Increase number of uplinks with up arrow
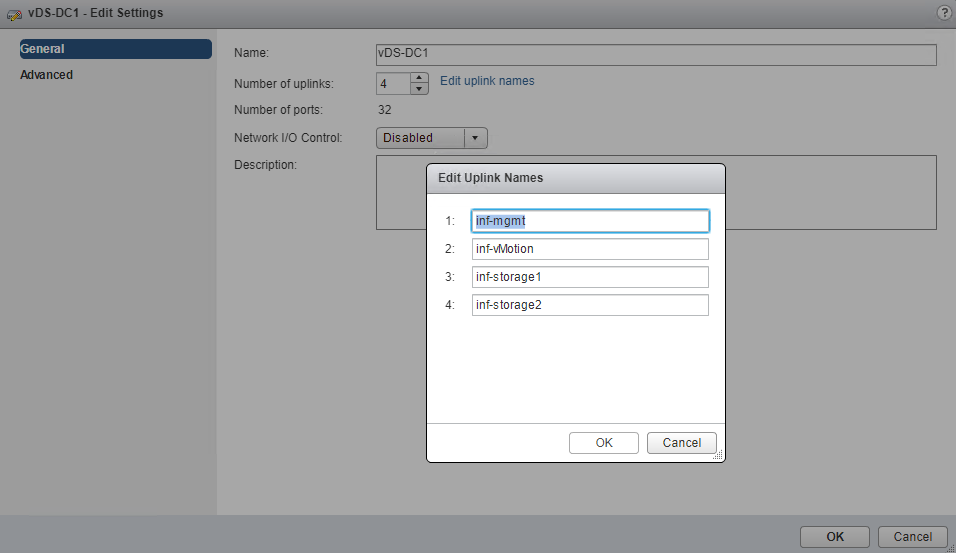This screenshot has width=956, height=553. pyautogui.click(x=419, y=78)
